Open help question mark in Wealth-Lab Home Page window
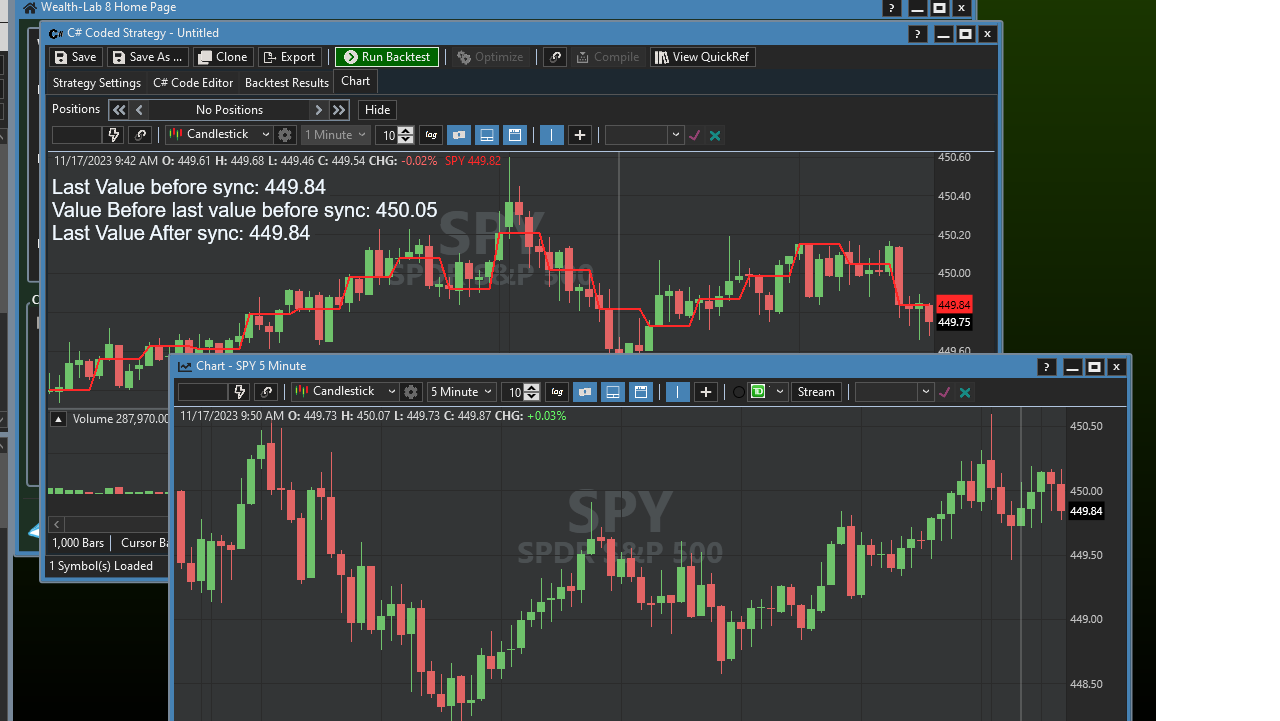 891,8
